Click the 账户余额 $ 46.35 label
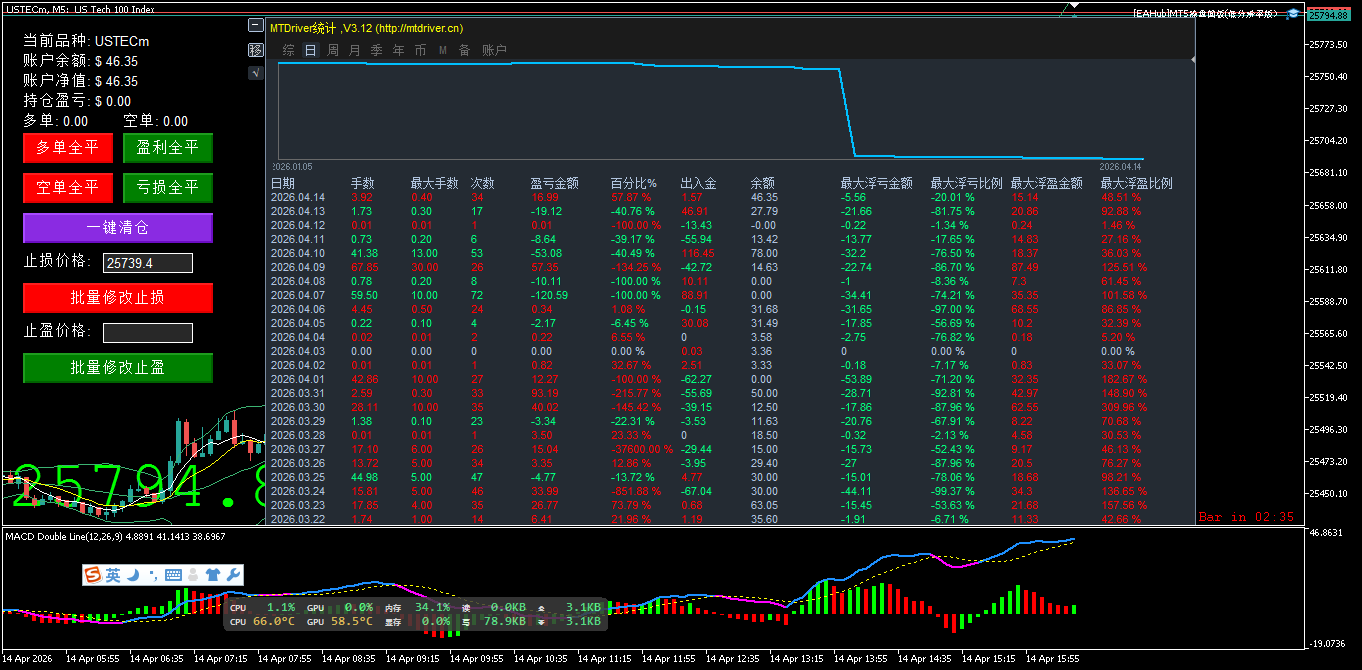This screenshot has height=670, width=1362. click(x=81, y=61)
